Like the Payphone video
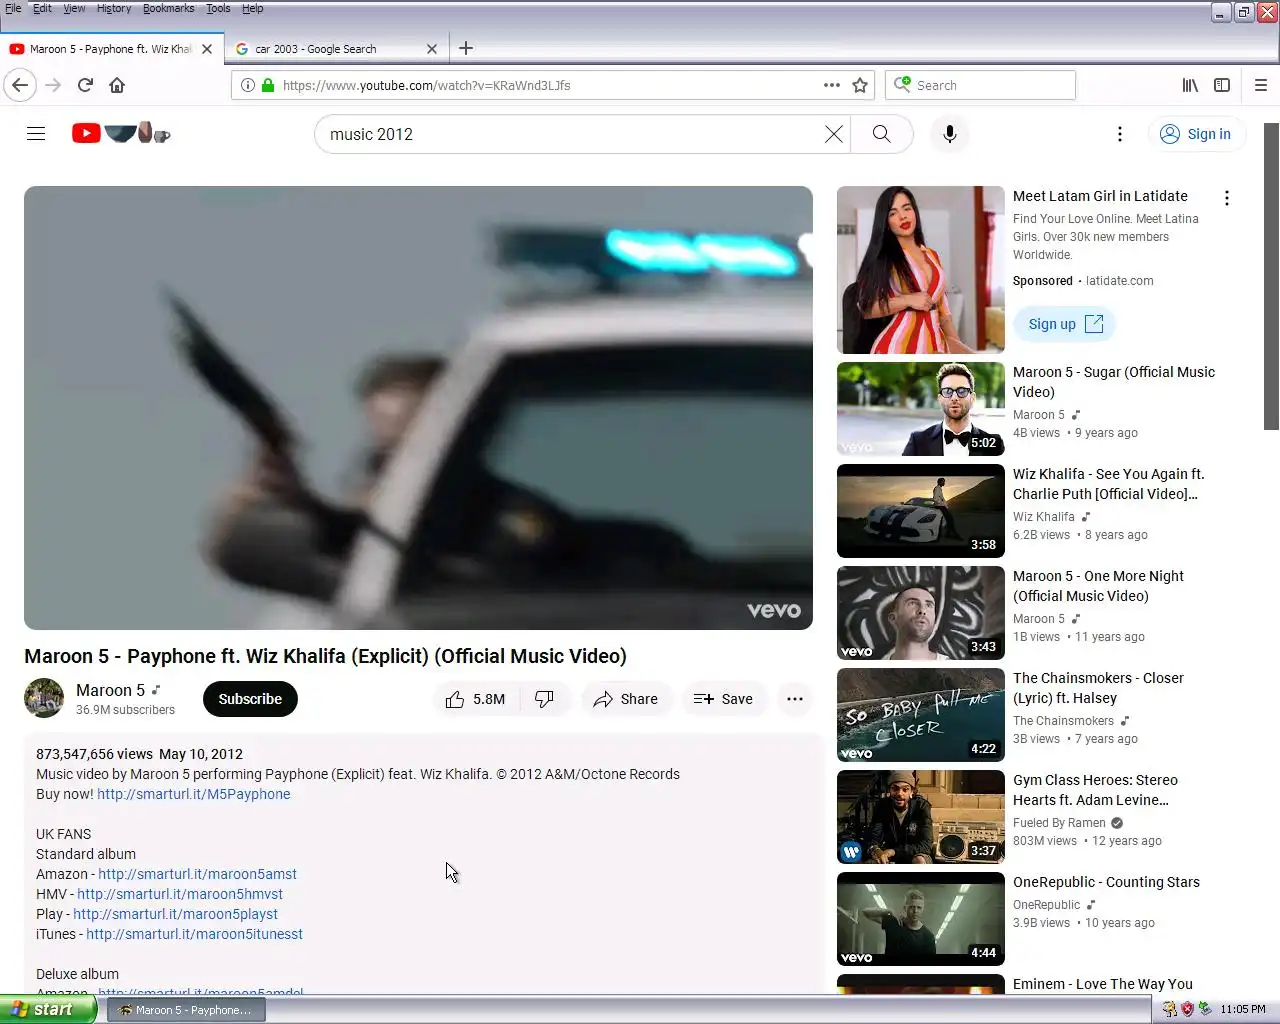 476,699
